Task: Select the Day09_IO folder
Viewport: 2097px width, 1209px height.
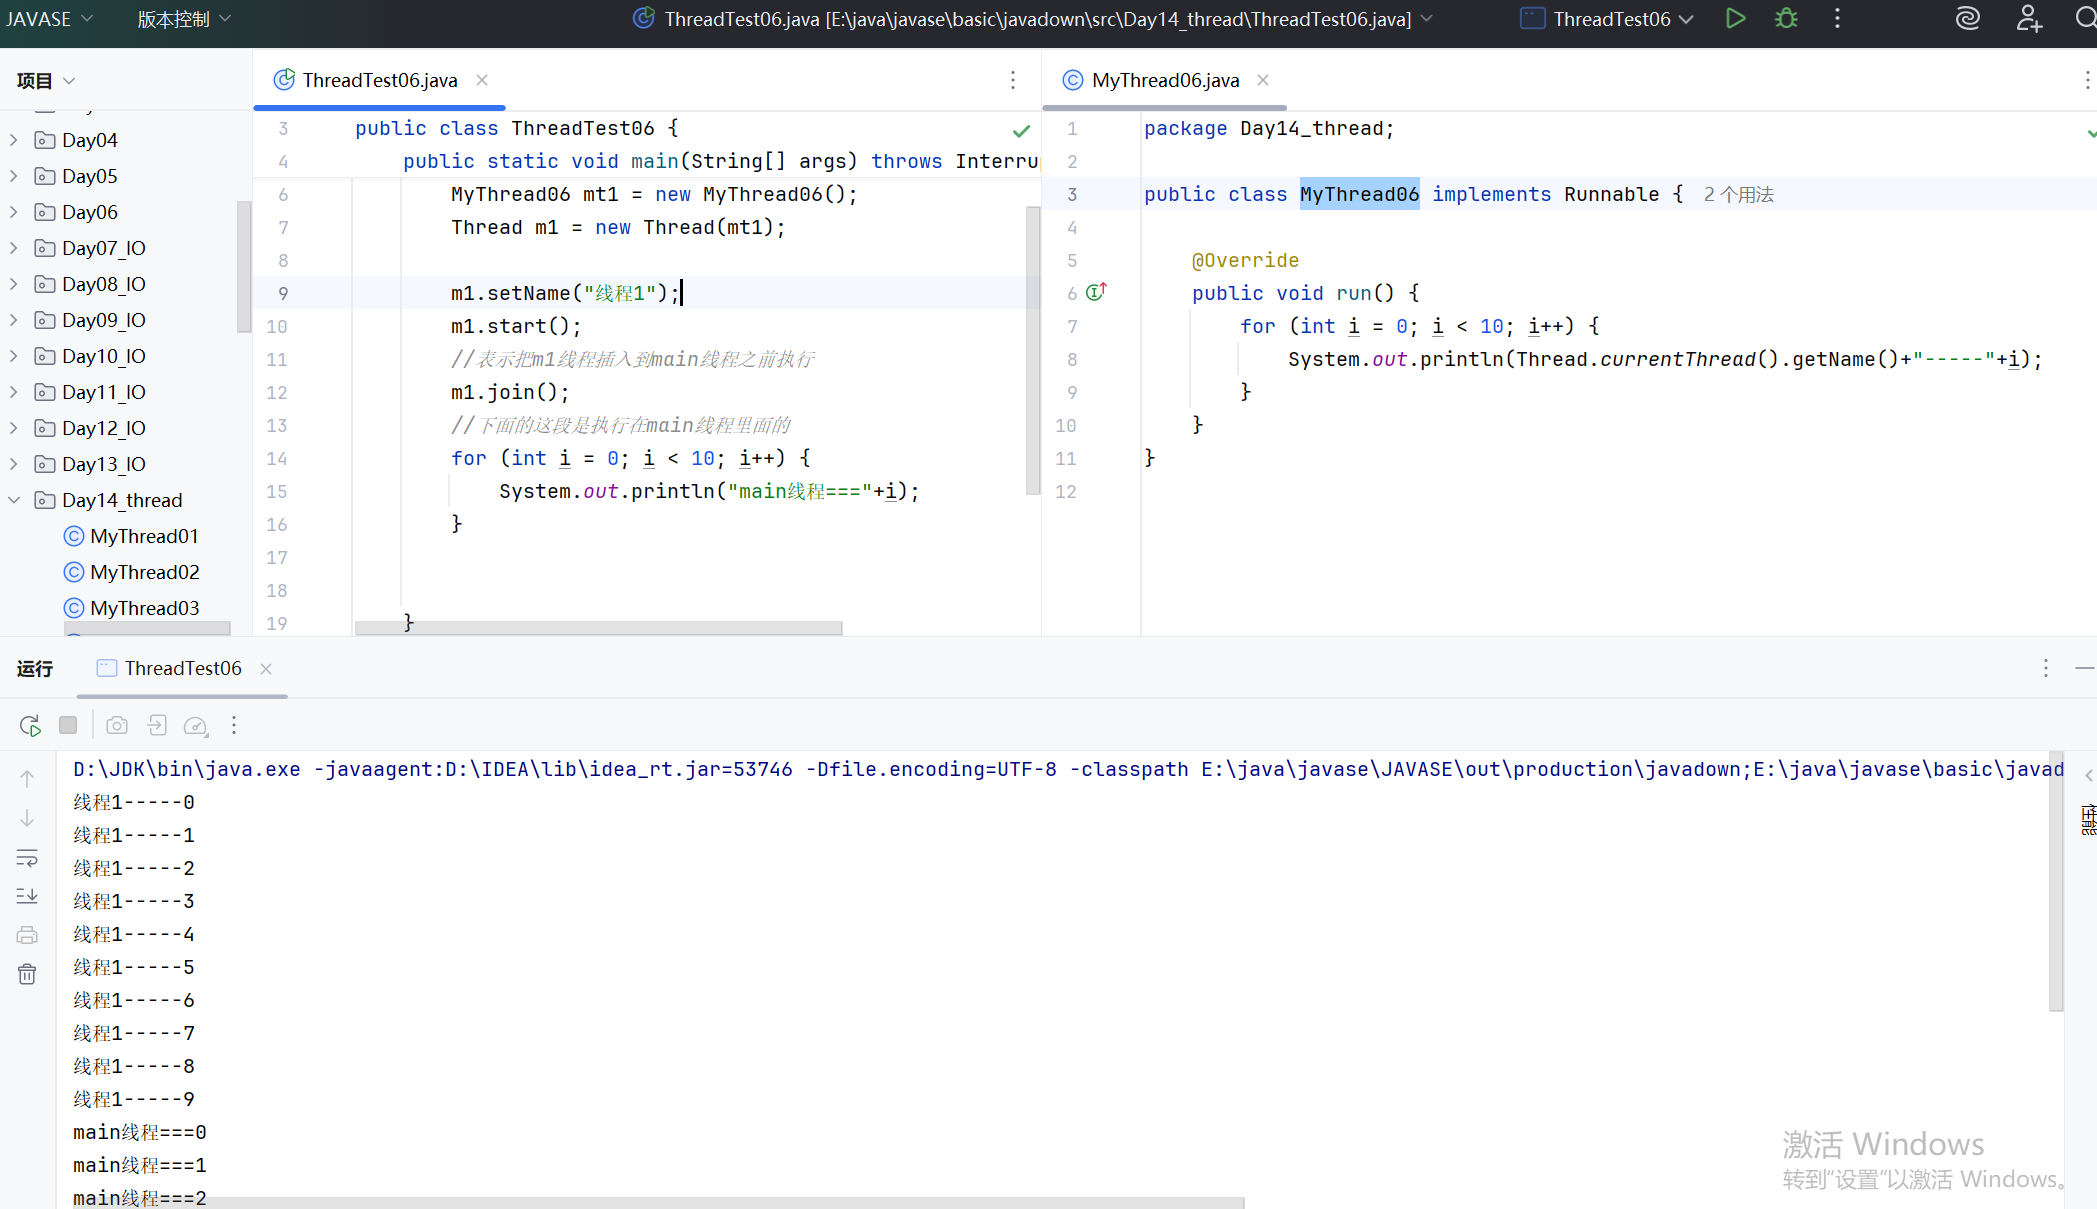Action: 104,320
